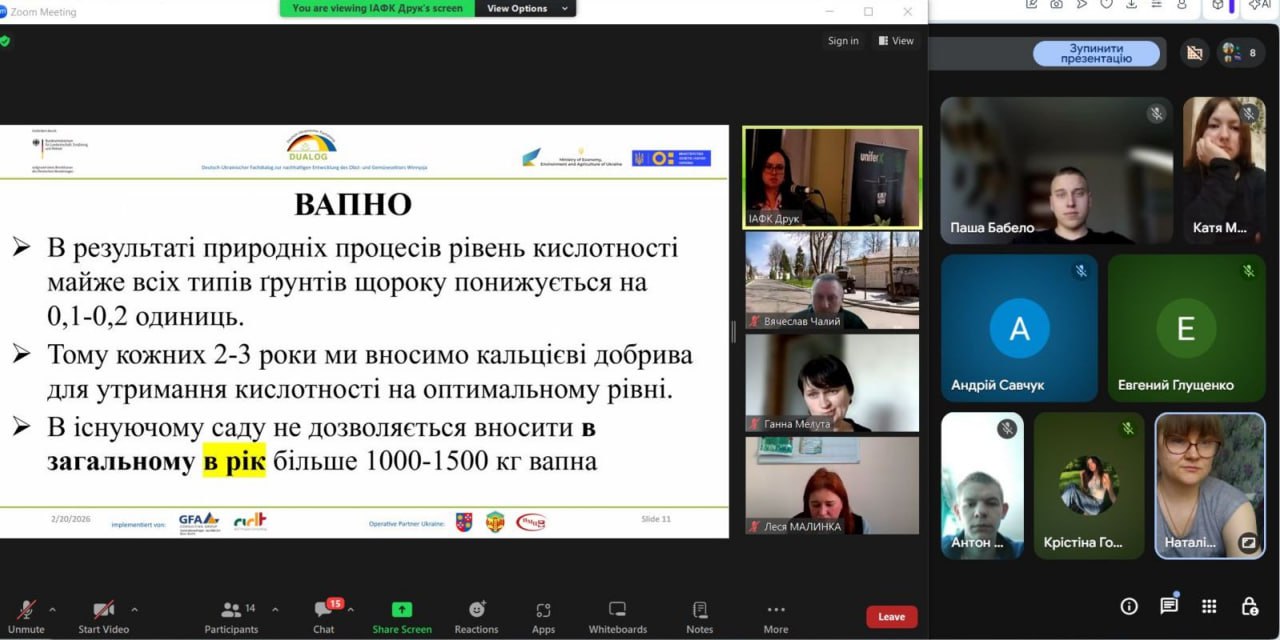This screenshot has height=640, width=1280.
Task: Click the red Leave button
Action: tap(891, 617)
